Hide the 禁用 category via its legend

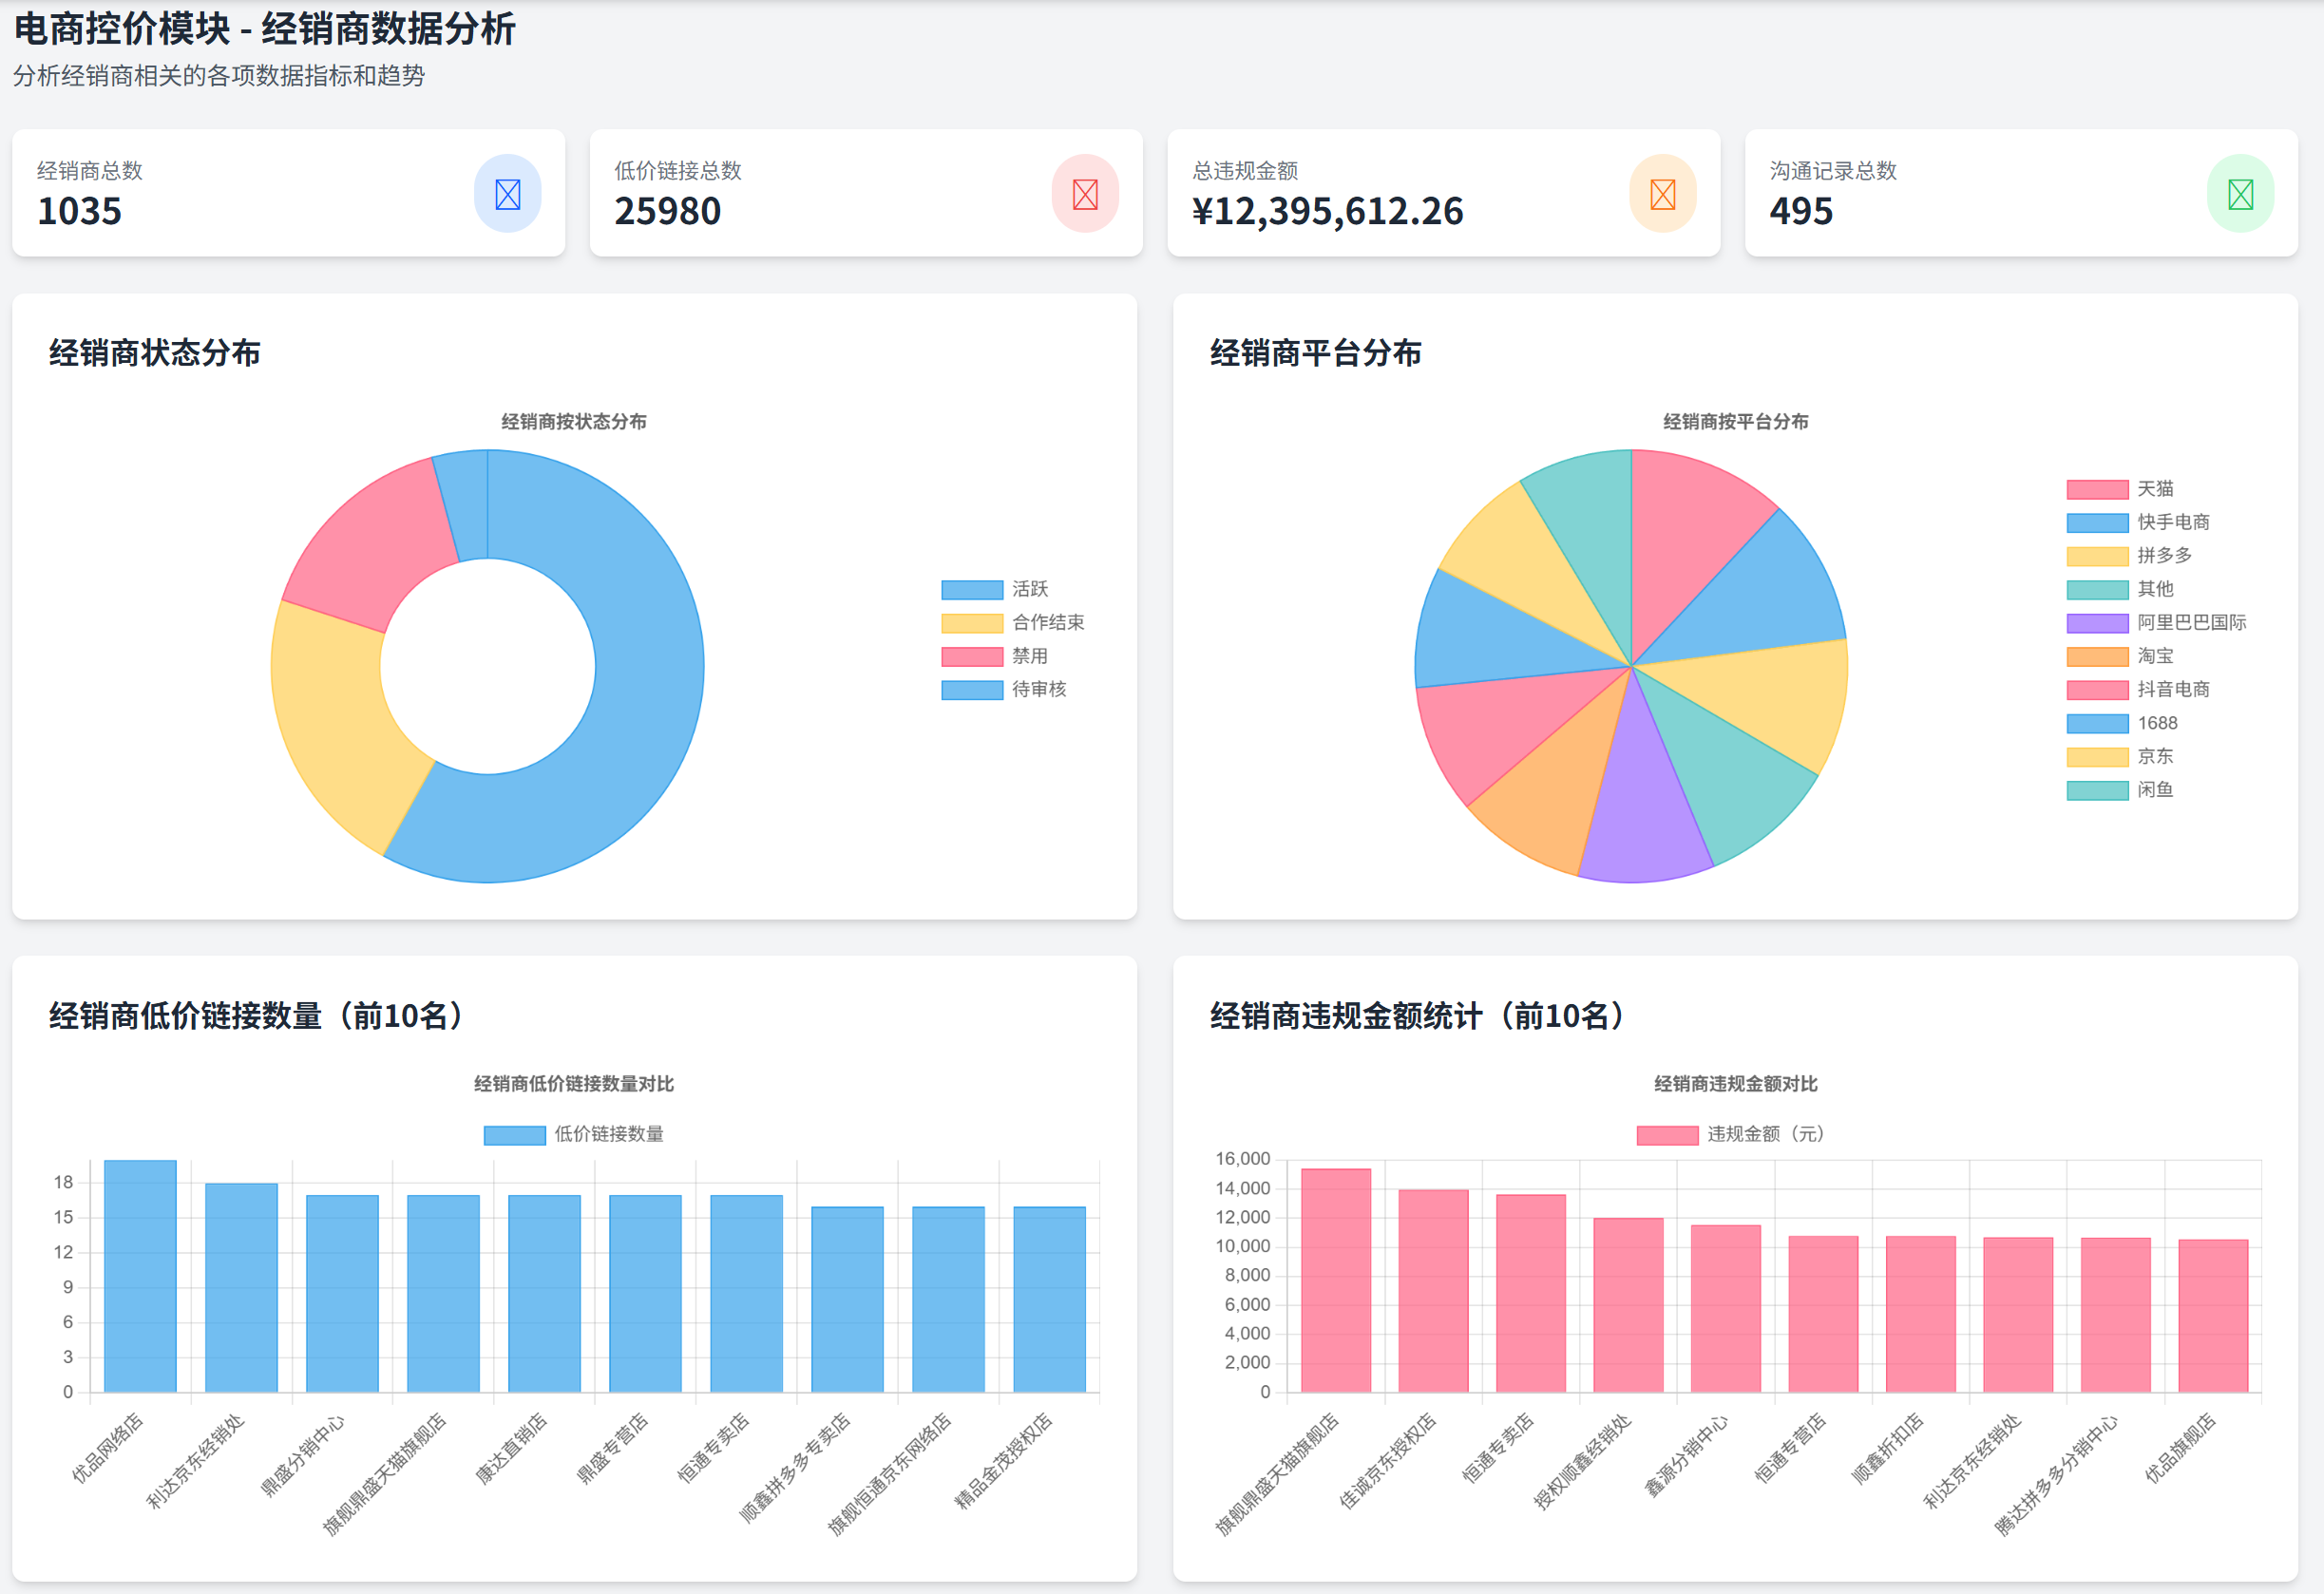[1010, 656]
